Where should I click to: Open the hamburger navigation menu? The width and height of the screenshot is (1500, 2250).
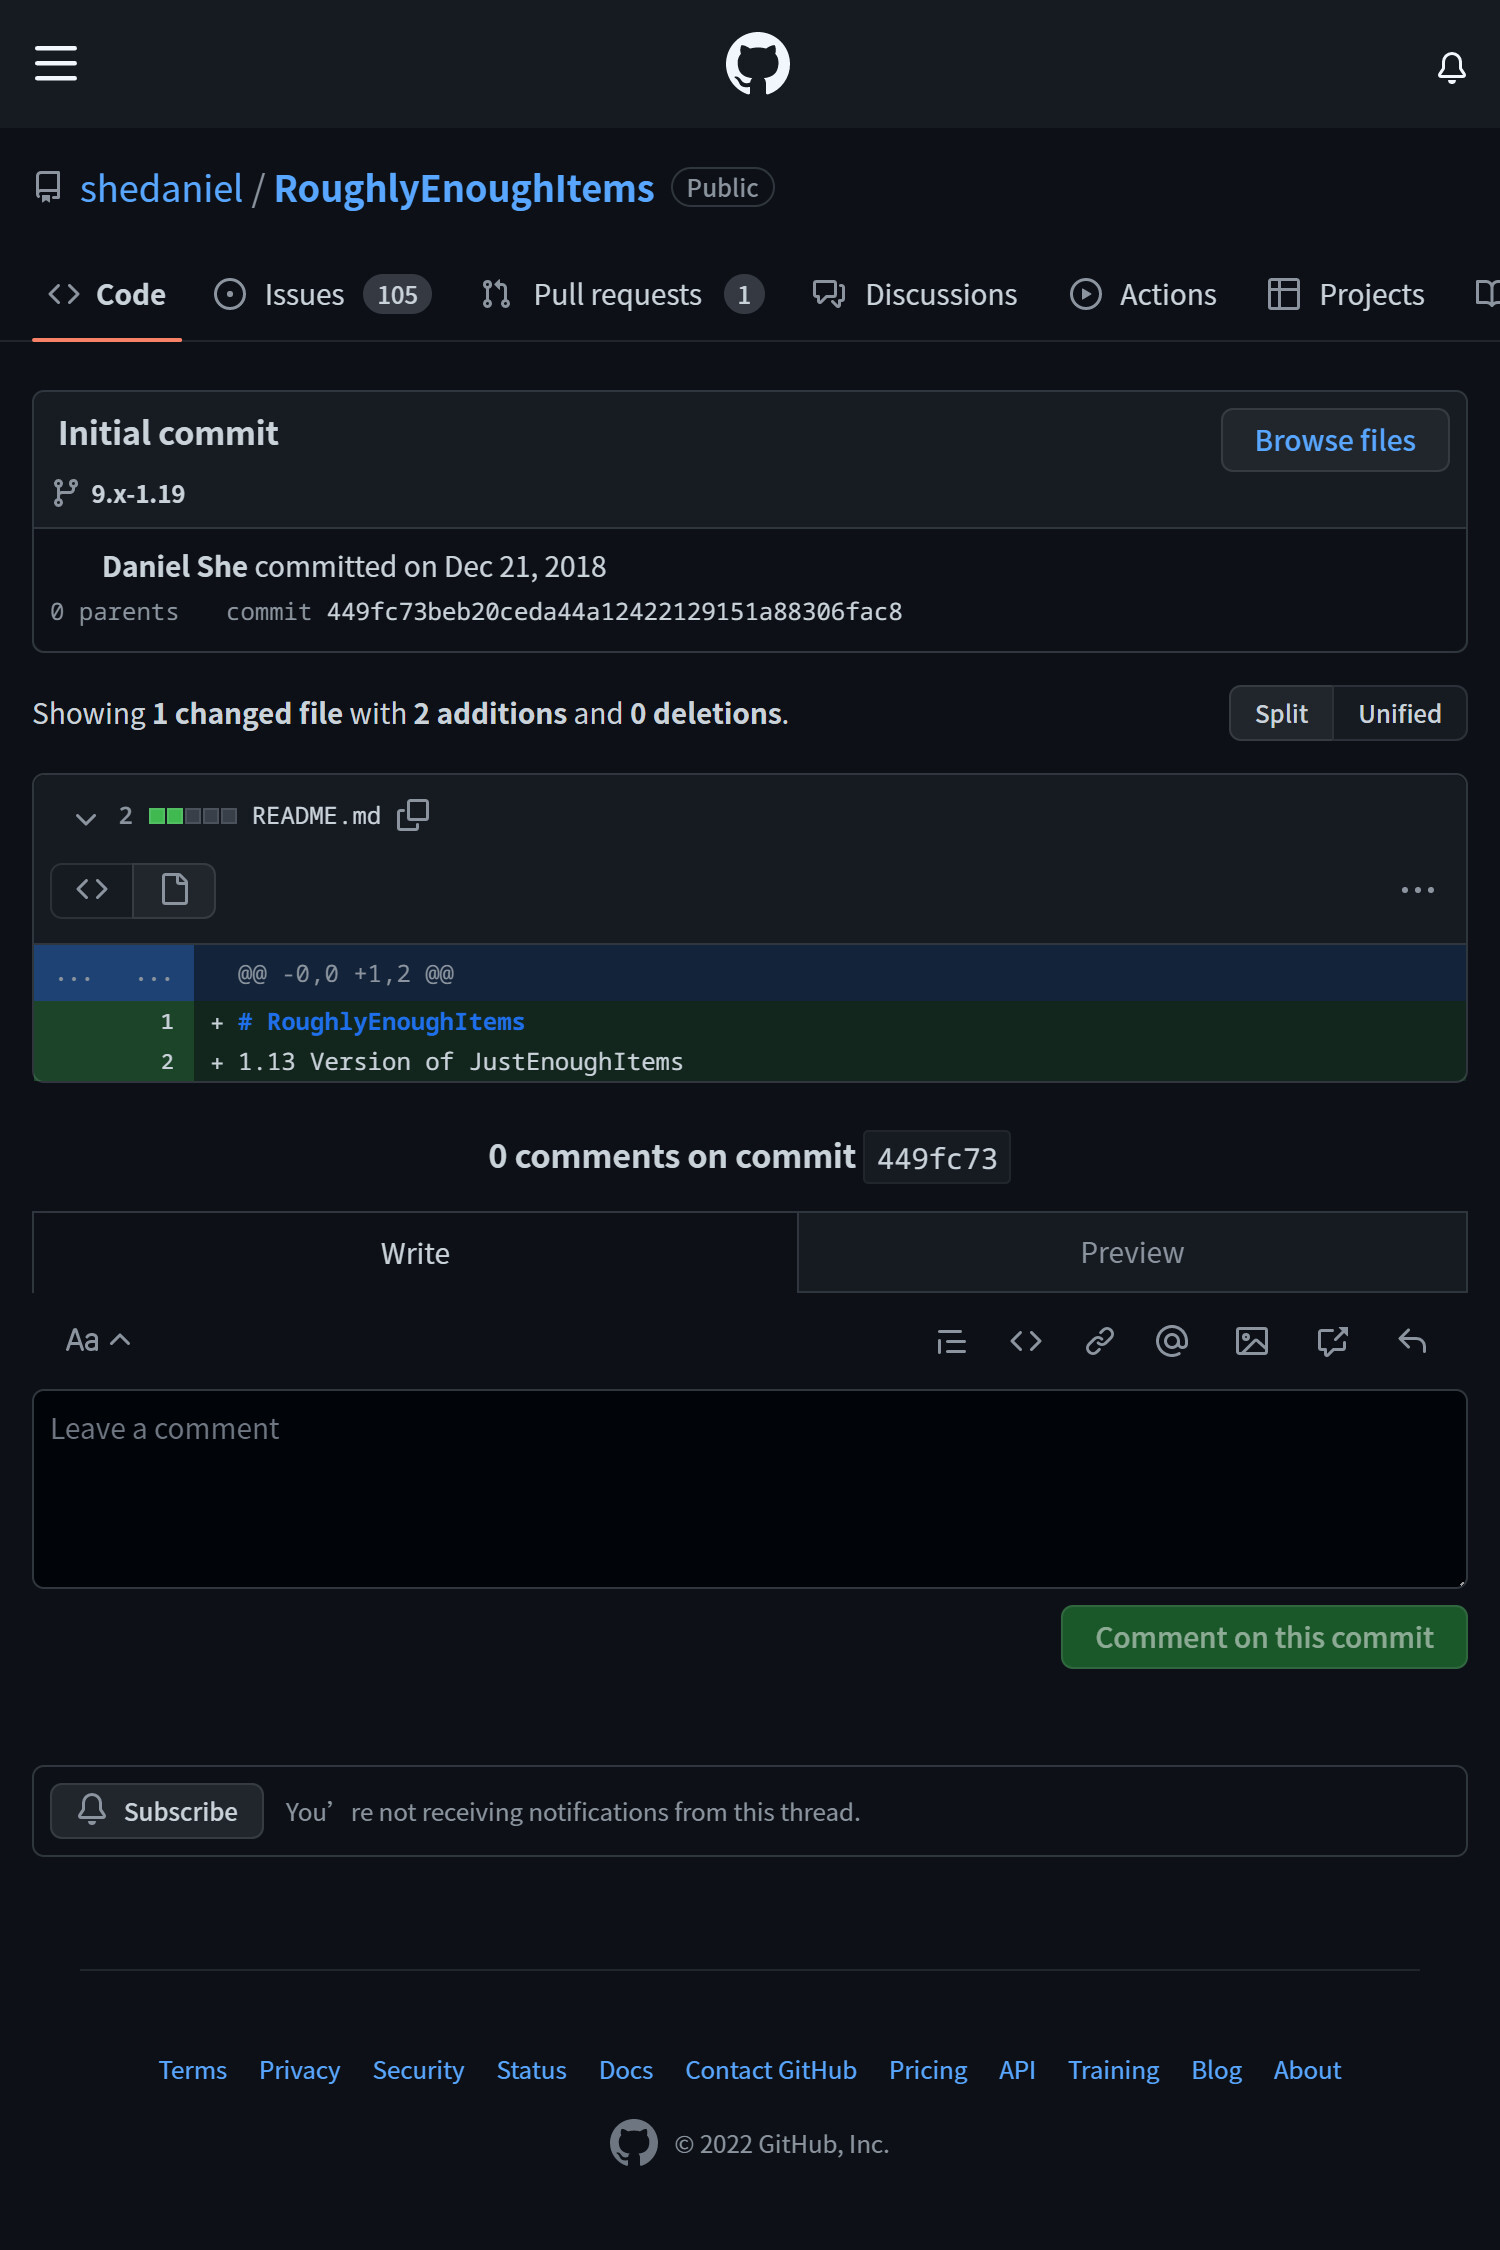tap(56, 63)
